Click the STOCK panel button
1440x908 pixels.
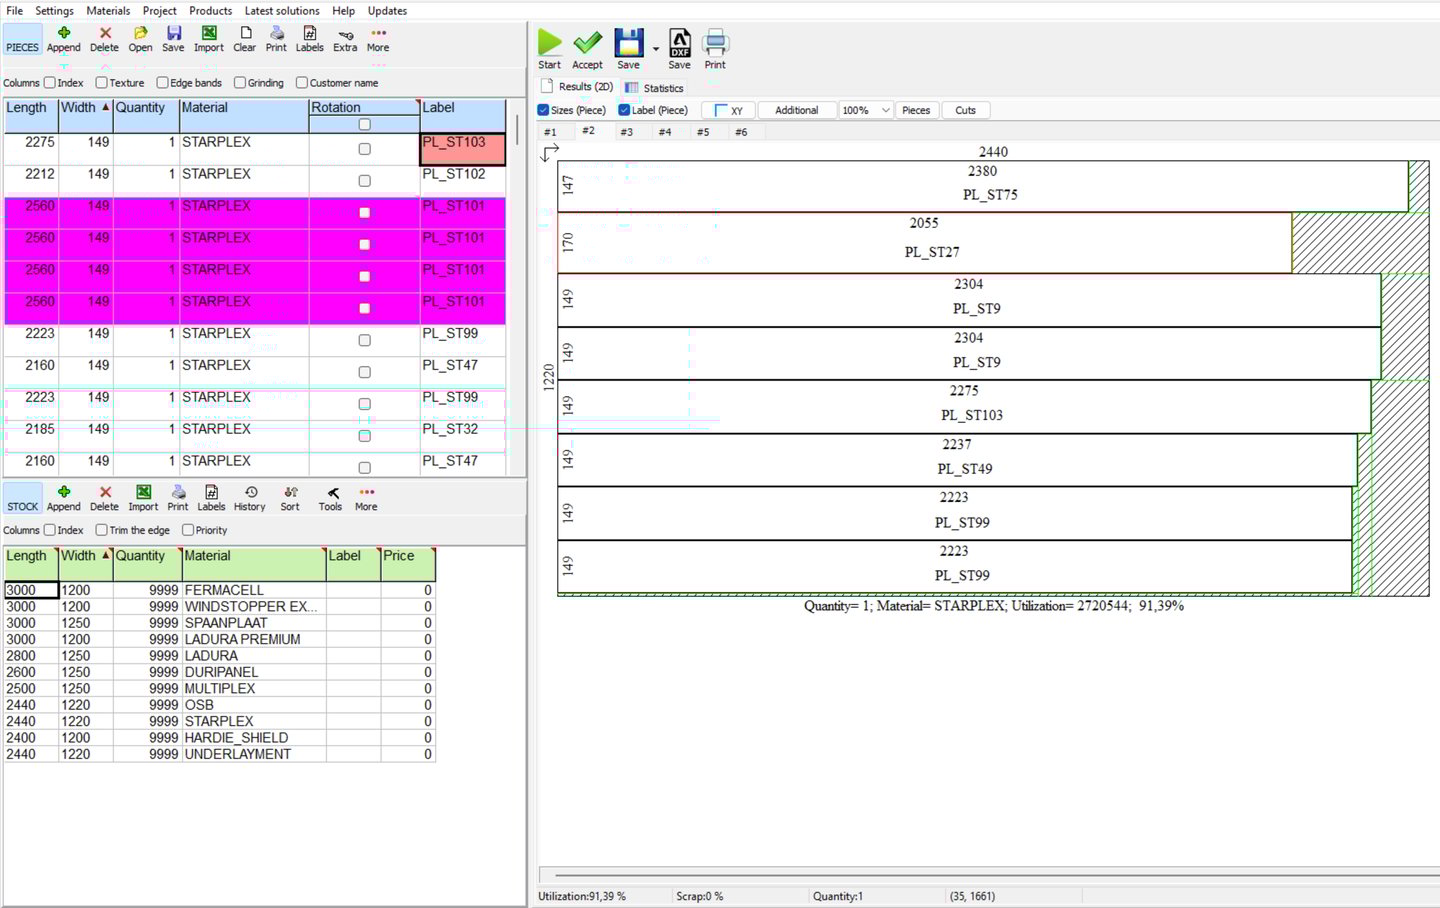[22, 498]
